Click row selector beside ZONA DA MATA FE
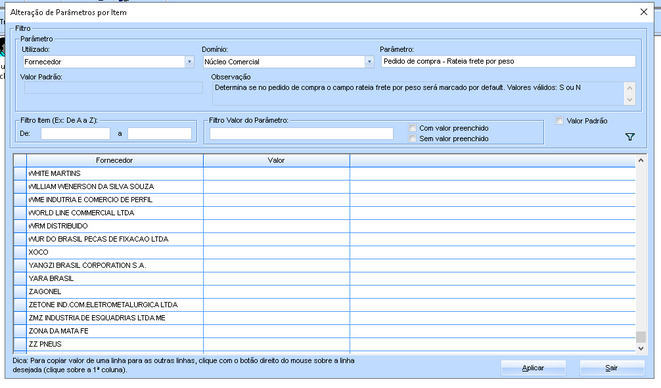The height and width of the screenshot is (388, 661). pos(20,331)
